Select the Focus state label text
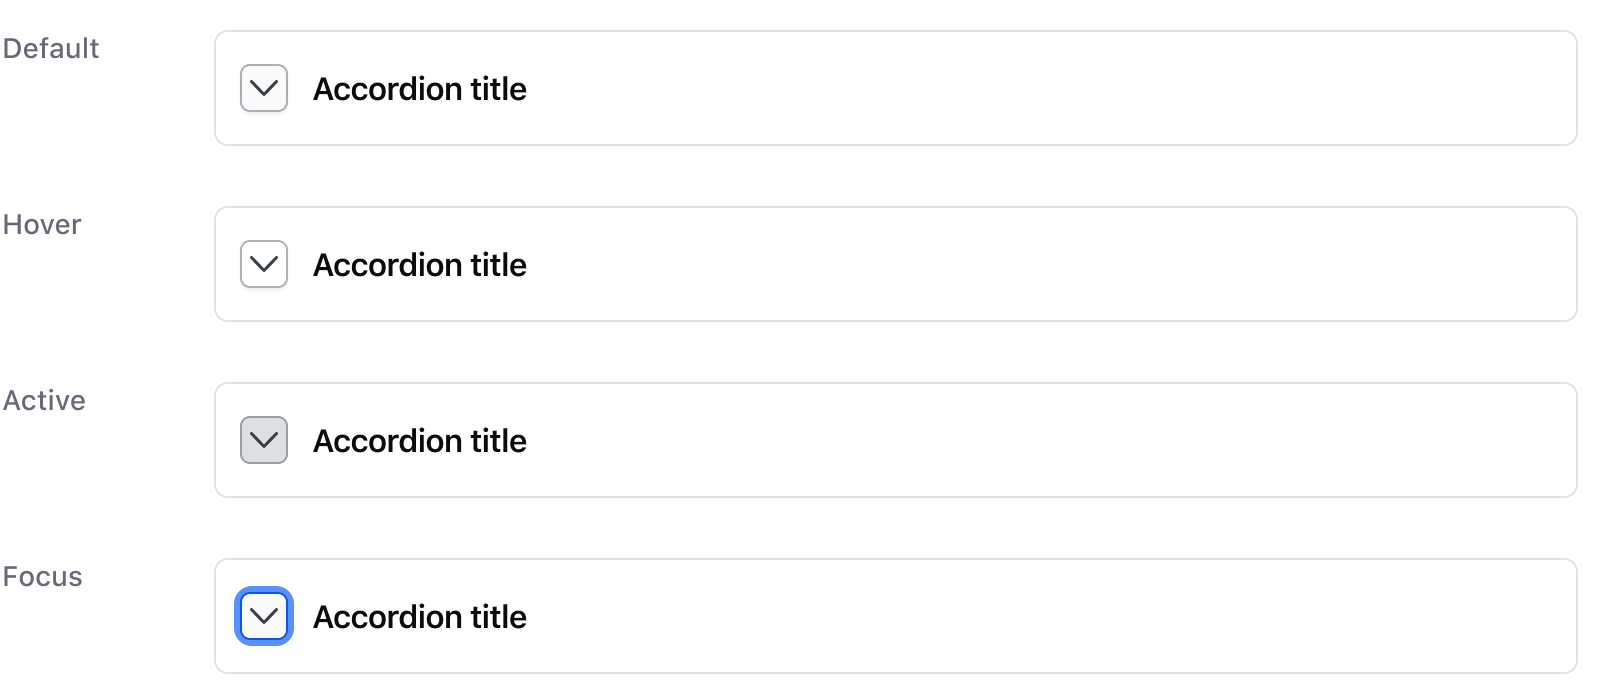Image resolution: width=1600 pixels, height=692 pixels. [41, 576]
